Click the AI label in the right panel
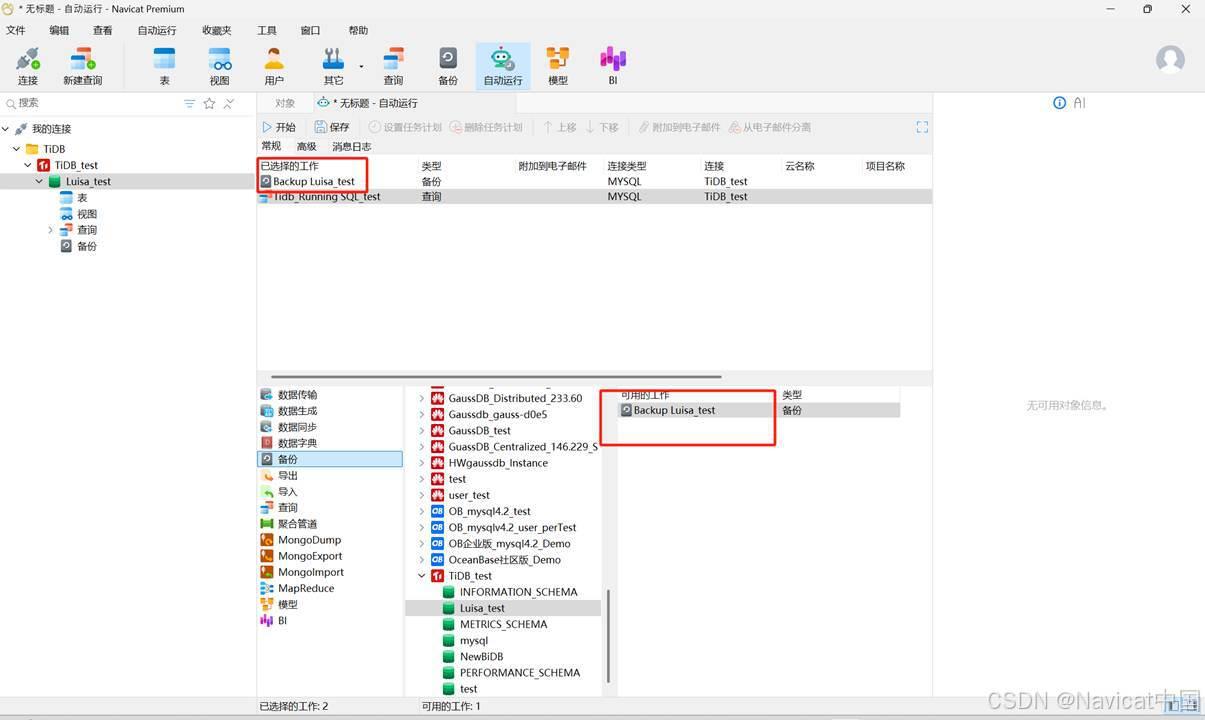Screen dimensions: 1205x720 point(1079,103)
